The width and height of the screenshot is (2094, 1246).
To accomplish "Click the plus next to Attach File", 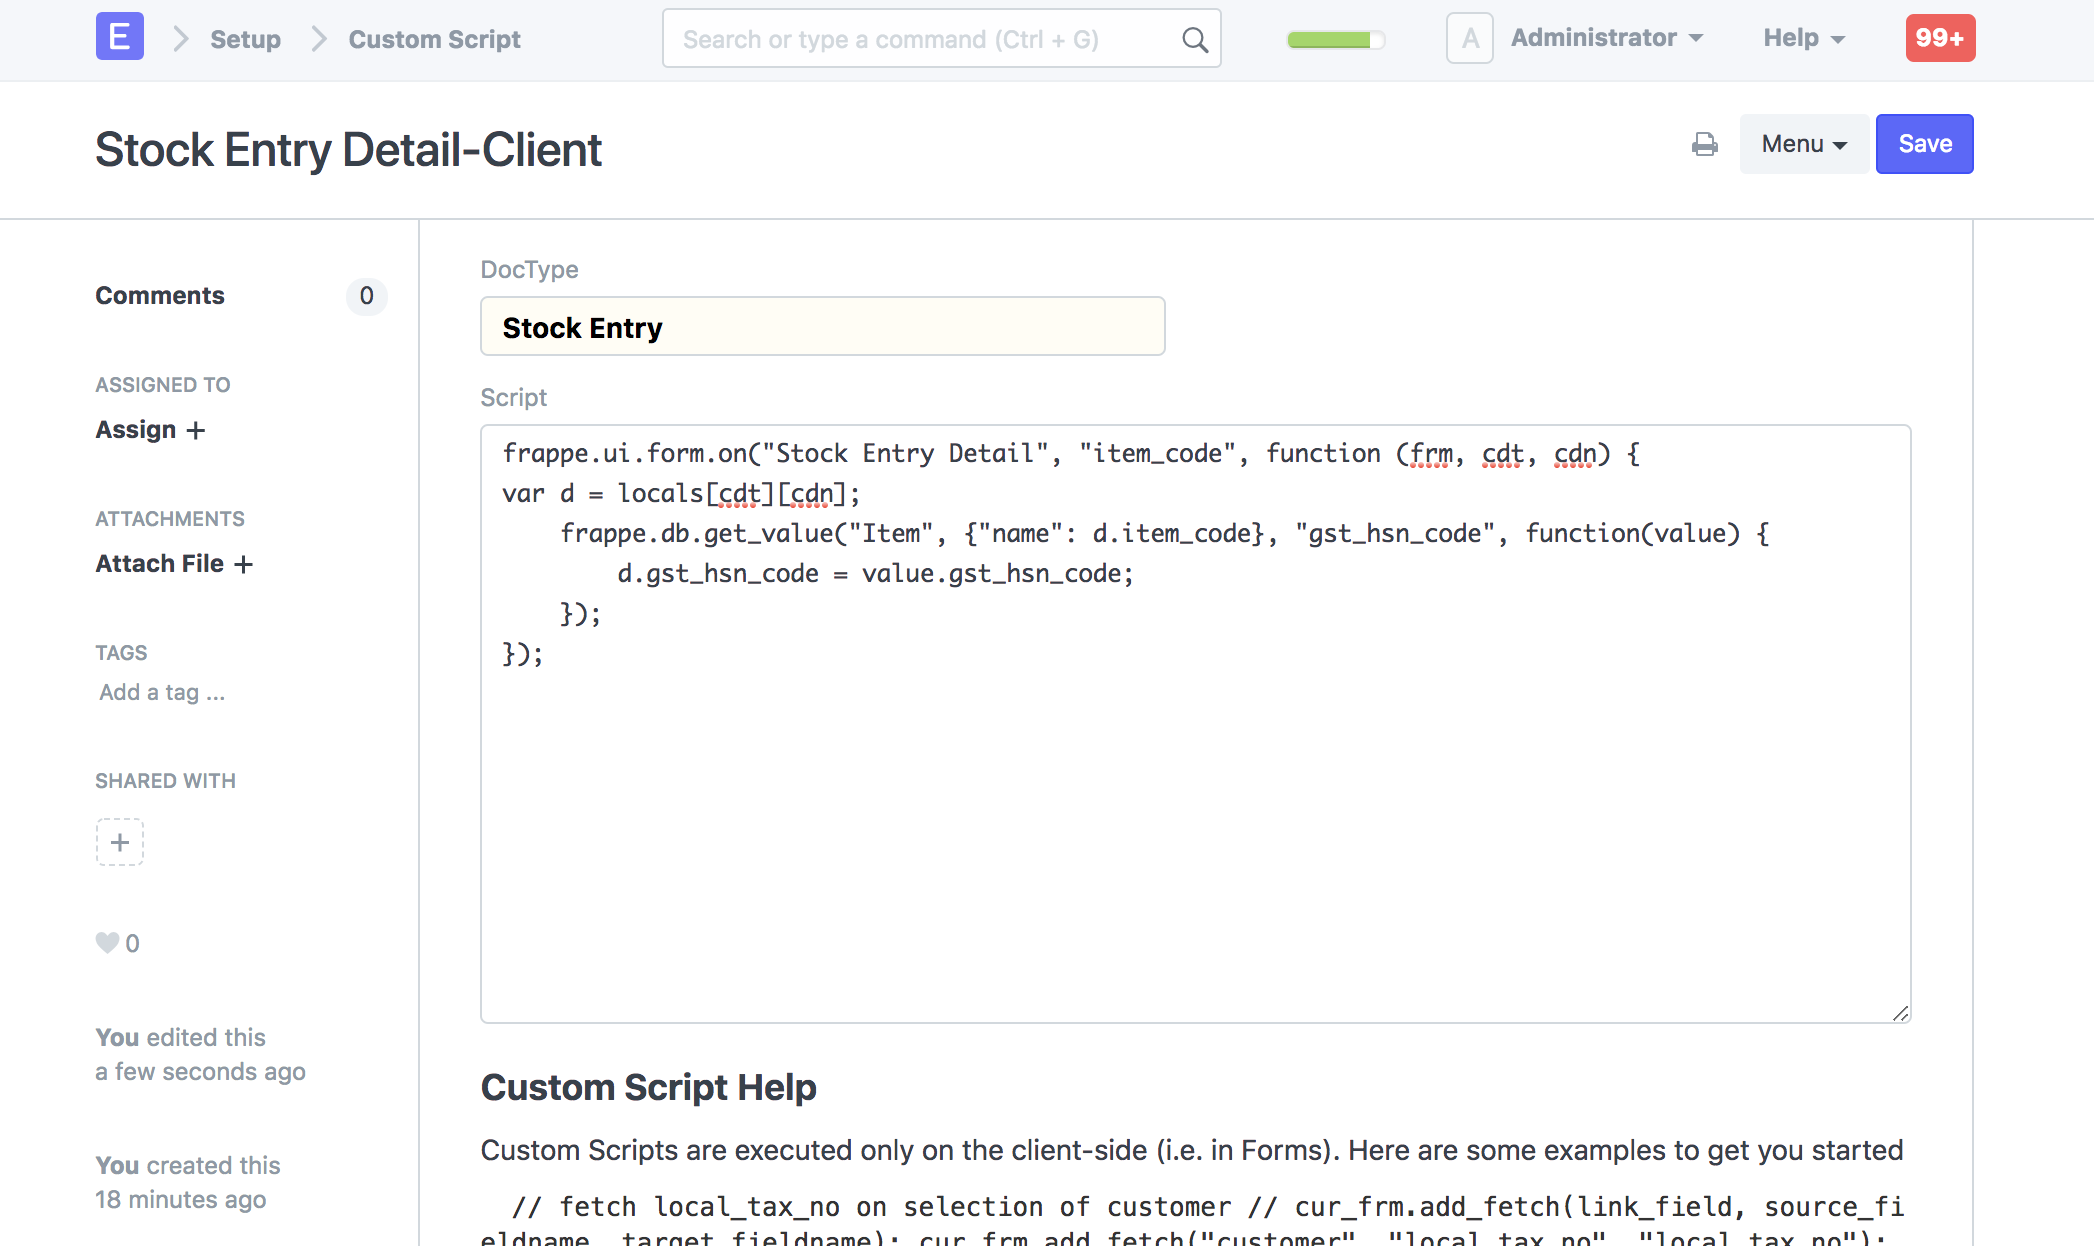I will pos(244,564).
